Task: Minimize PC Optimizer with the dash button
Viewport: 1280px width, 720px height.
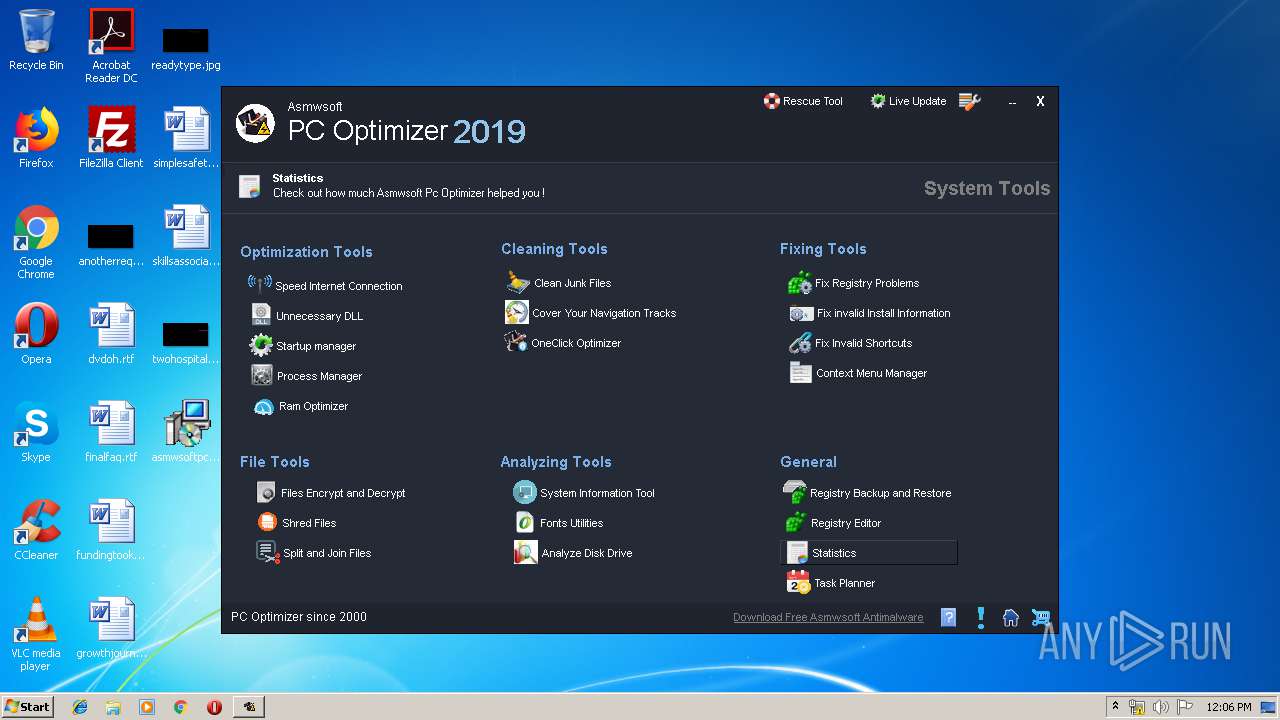Action: pos(1012,102)
